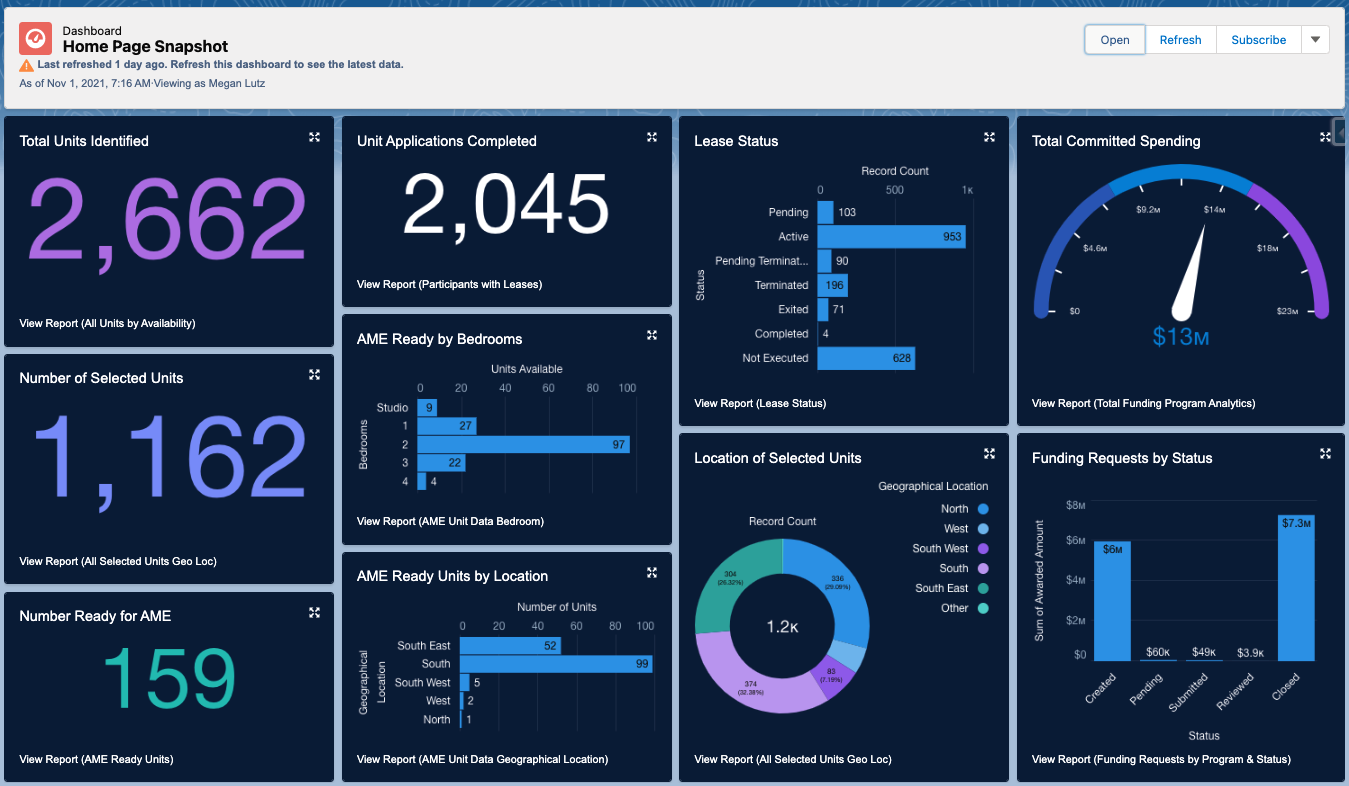Subscribe to the dashboard

tap(1258, 40)
